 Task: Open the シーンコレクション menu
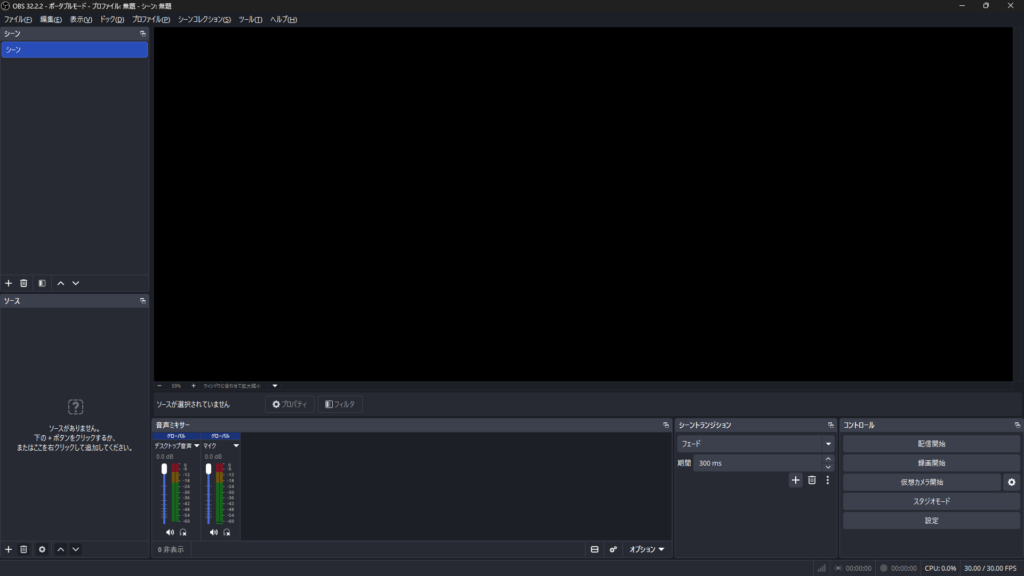[204, 20]
